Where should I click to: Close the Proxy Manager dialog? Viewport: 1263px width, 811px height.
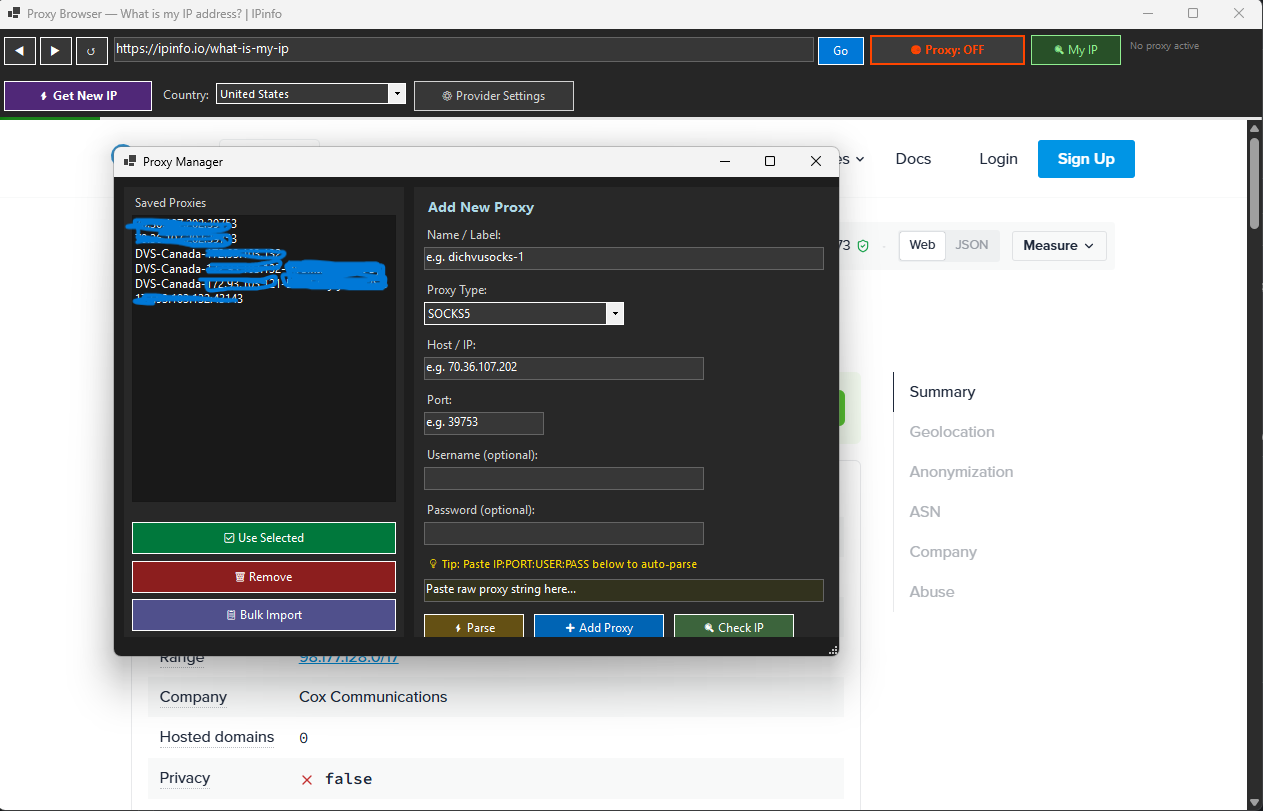coord(816,161)
